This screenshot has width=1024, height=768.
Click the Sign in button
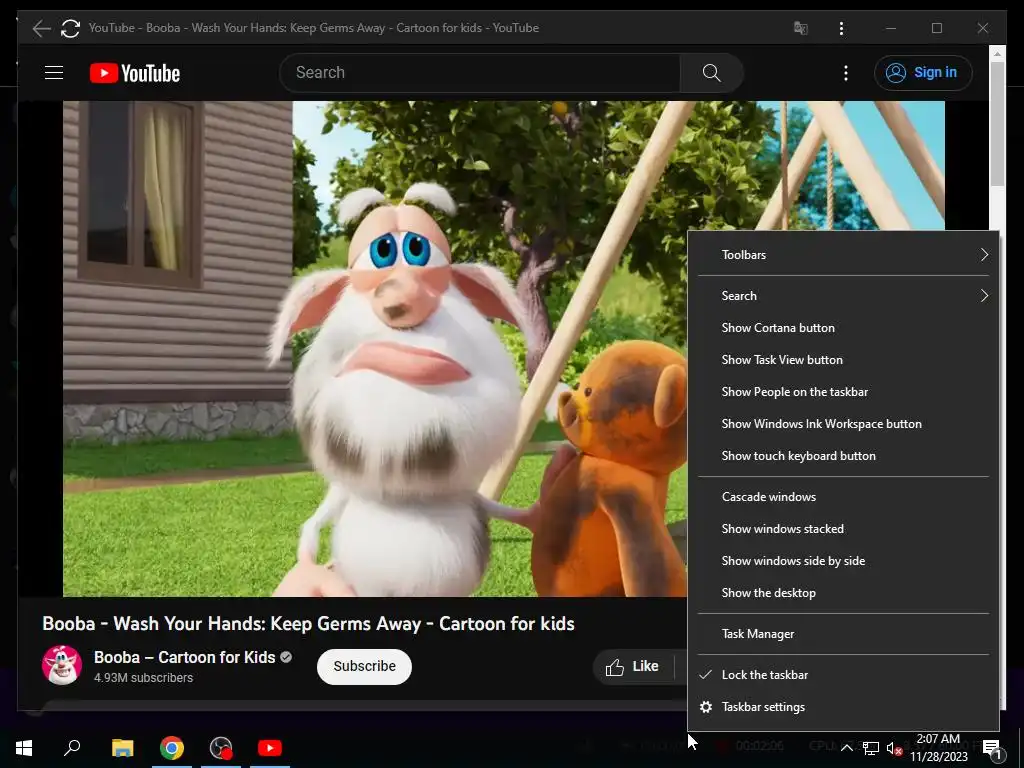pyautogui.click(x=923, y=72)
